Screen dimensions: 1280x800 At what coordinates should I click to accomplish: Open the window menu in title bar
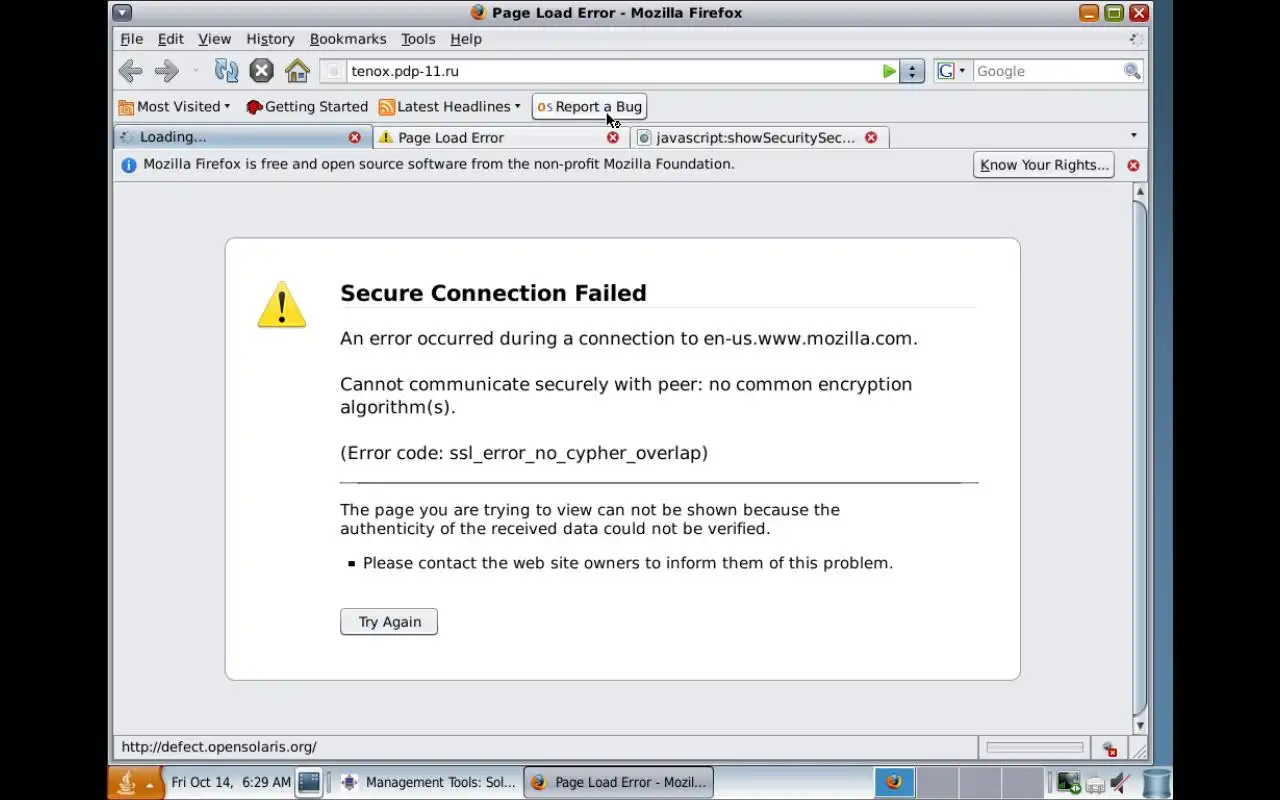(121, 13)
